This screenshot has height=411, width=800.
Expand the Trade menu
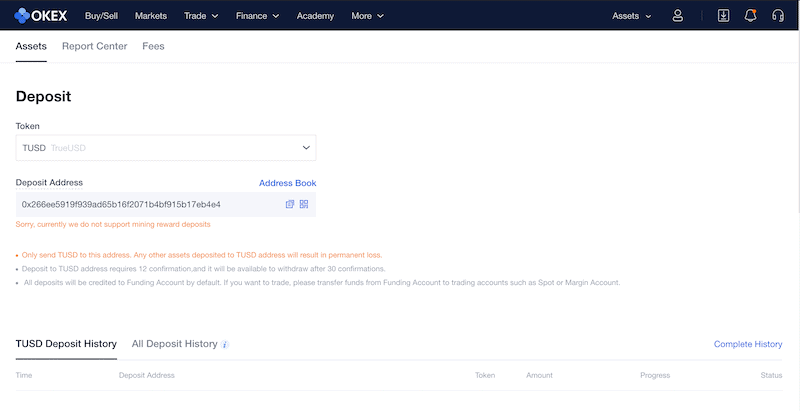[201, 16]
